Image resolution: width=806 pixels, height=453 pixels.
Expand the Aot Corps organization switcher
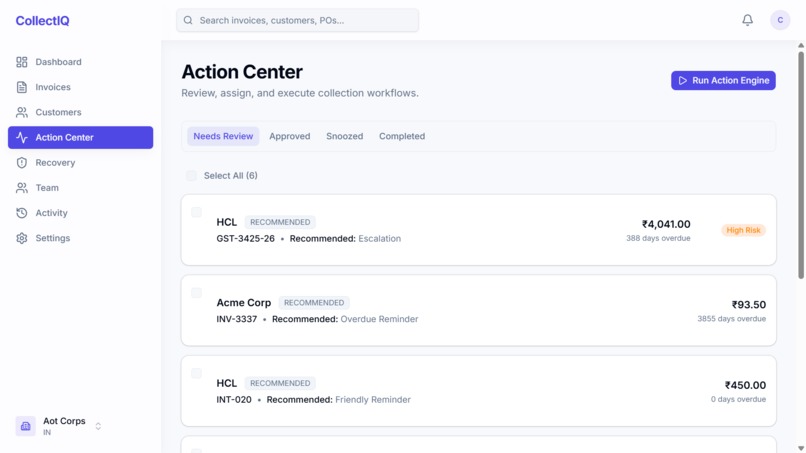[98, 426]
